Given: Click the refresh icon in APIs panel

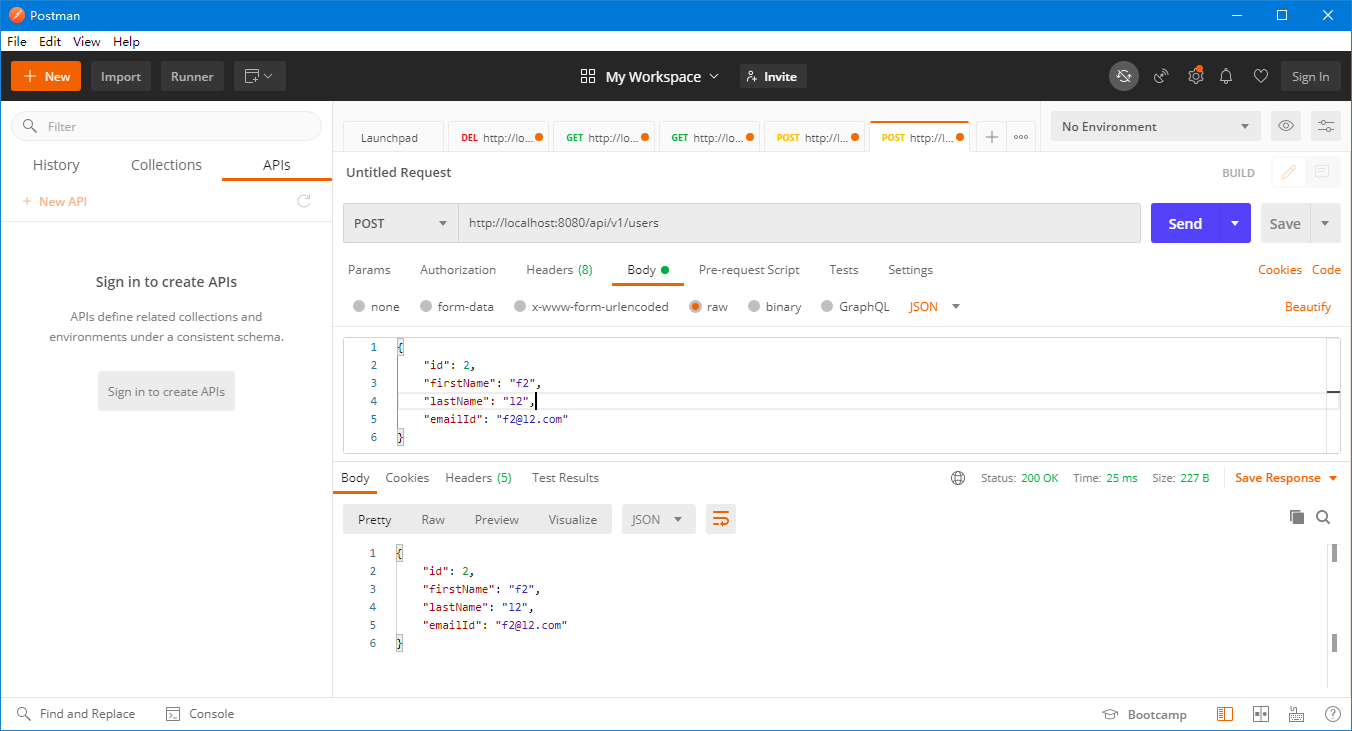Looking at the screenshot, I should 304,201.
